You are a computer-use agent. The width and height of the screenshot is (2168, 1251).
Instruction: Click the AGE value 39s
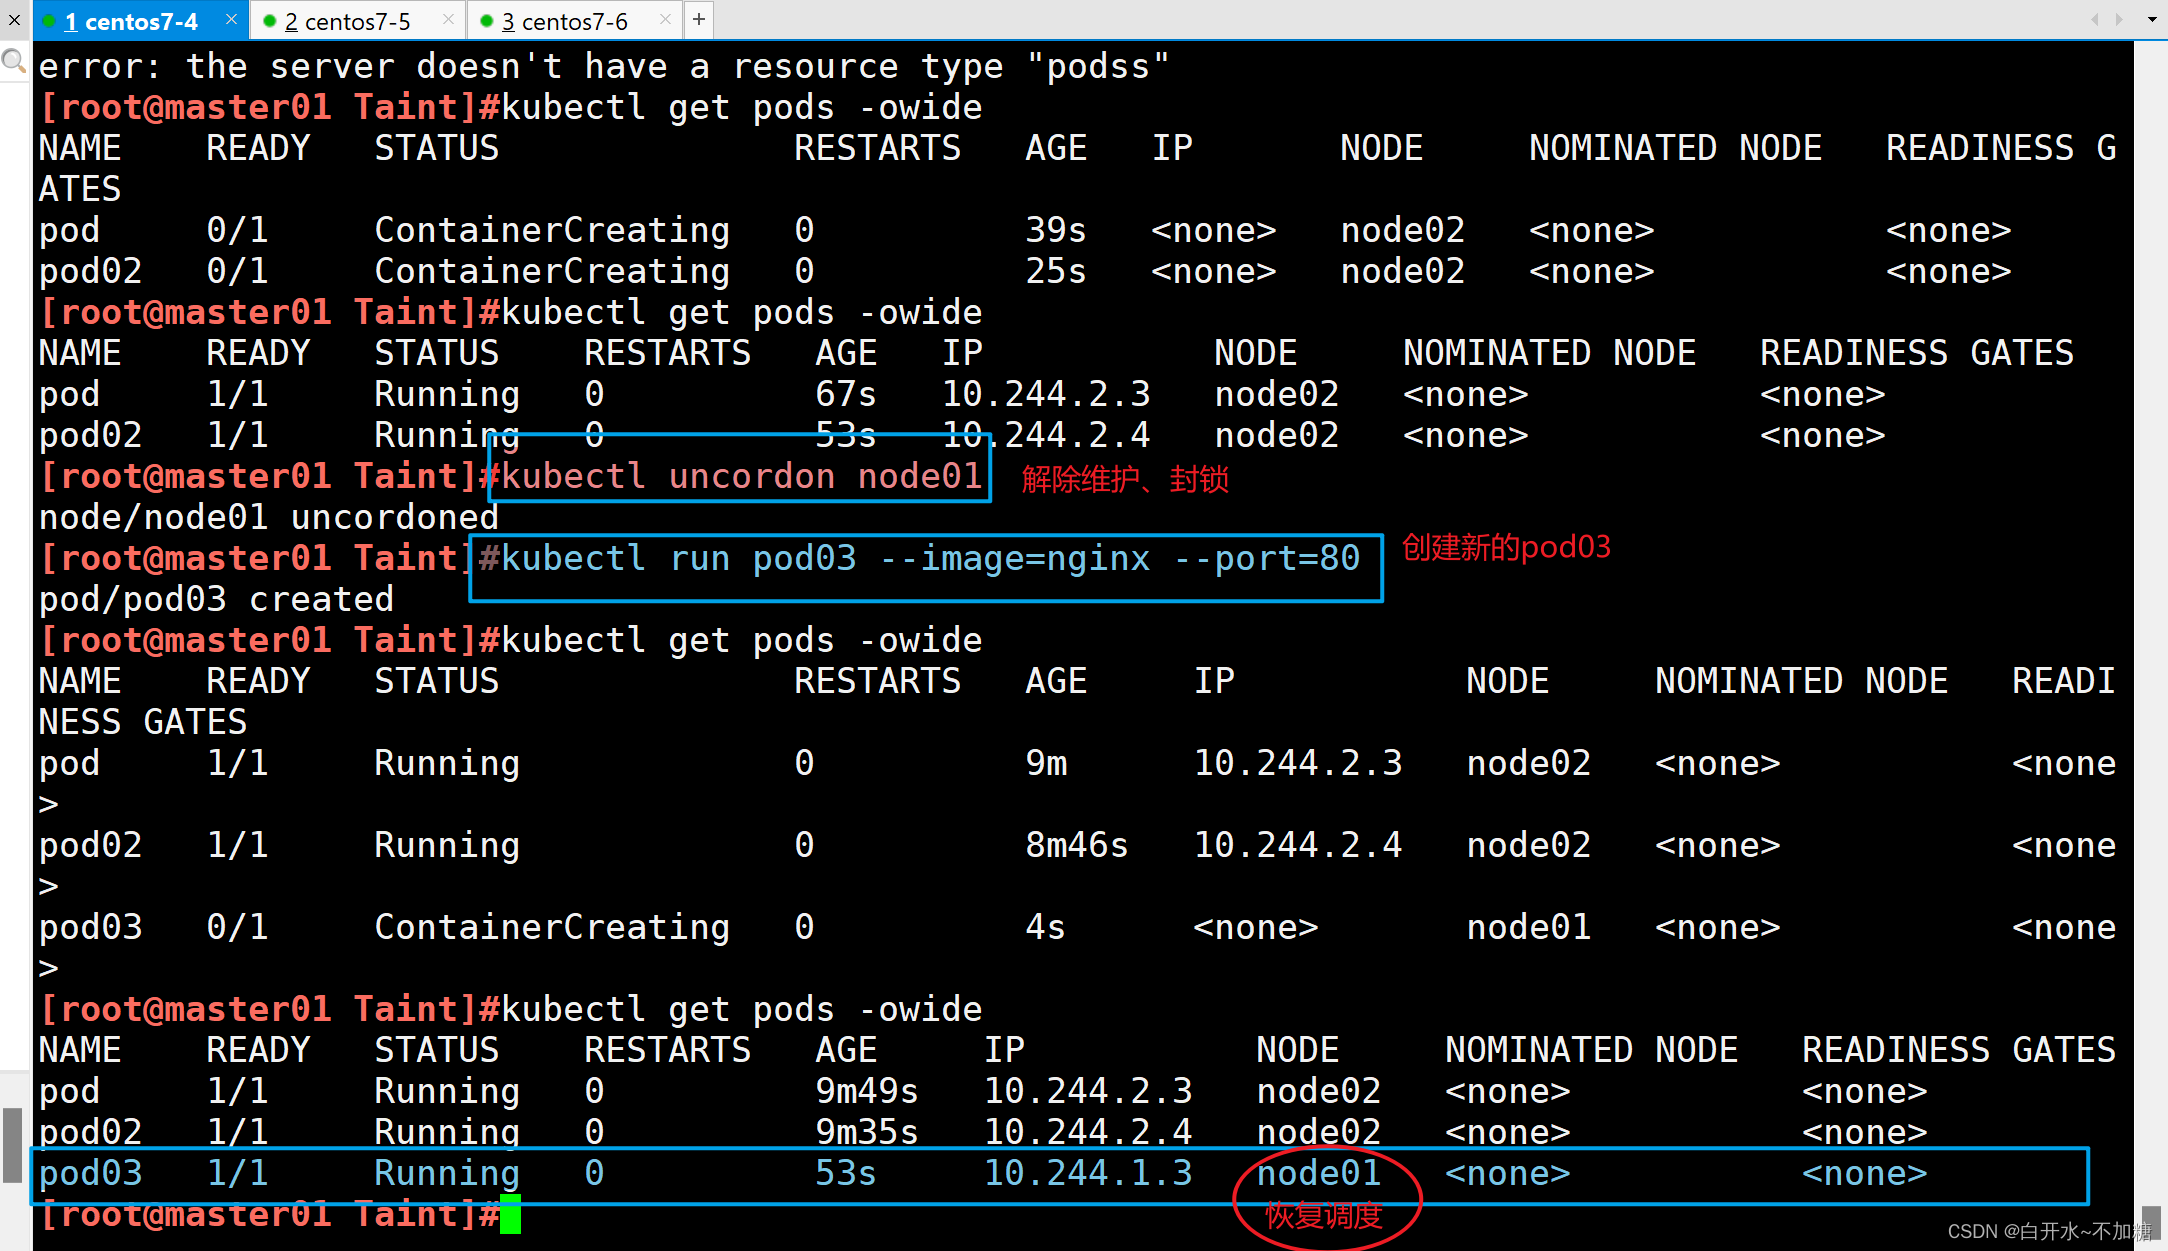1055,230
